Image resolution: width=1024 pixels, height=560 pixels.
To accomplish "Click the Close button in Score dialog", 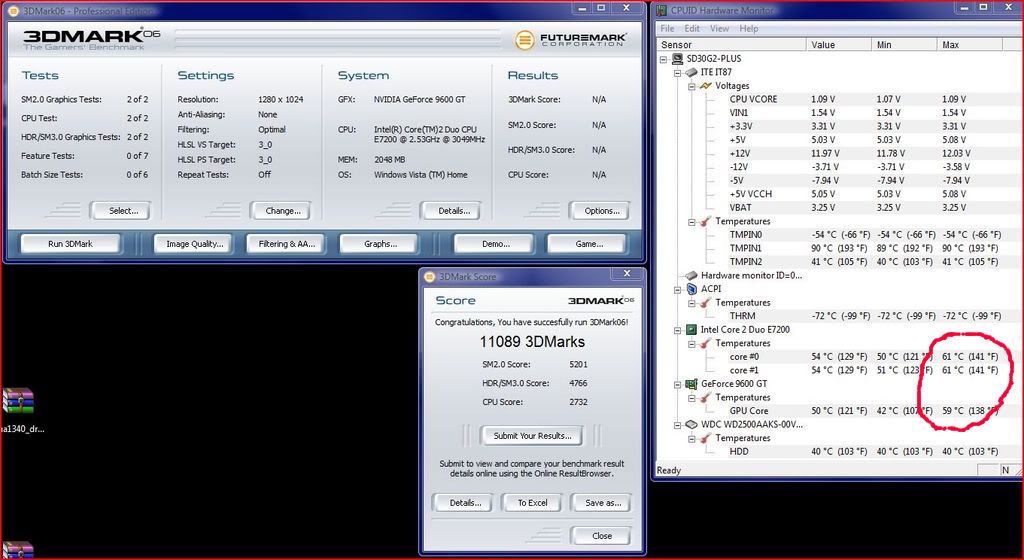I will click(x=601, y=536).
